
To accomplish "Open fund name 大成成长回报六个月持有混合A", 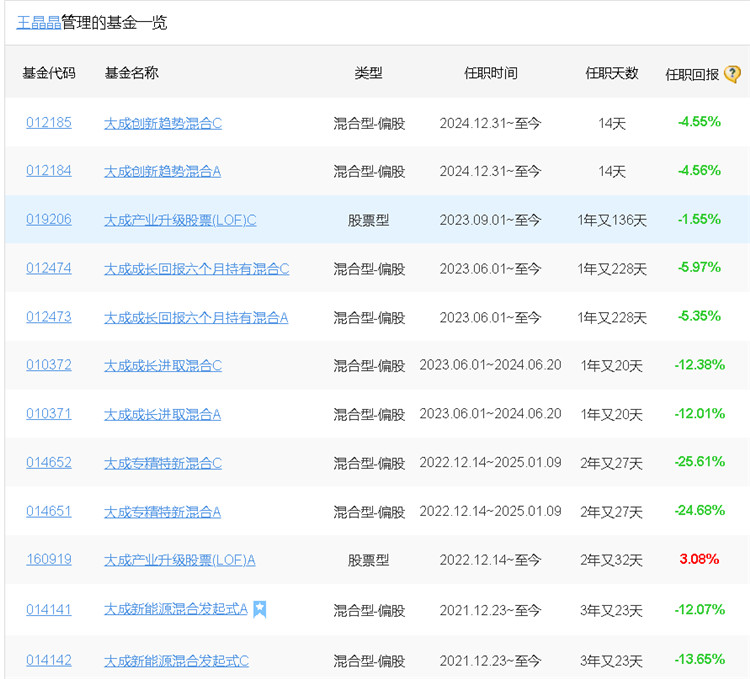I will pyautogui.click(x=196, y=318).
